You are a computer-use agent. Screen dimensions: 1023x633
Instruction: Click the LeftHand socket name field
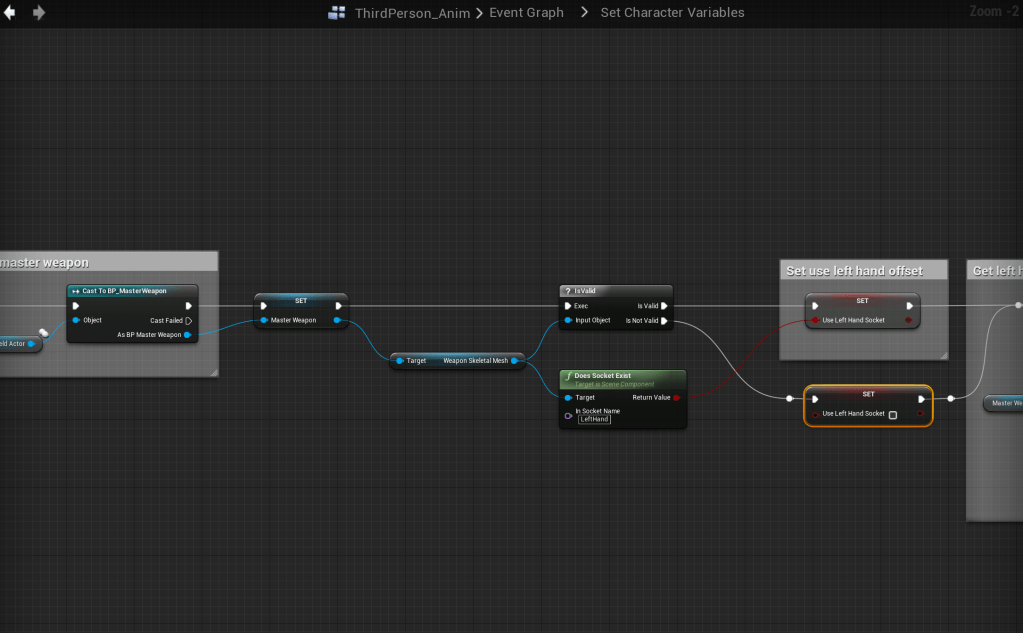(x=595, y=420)
